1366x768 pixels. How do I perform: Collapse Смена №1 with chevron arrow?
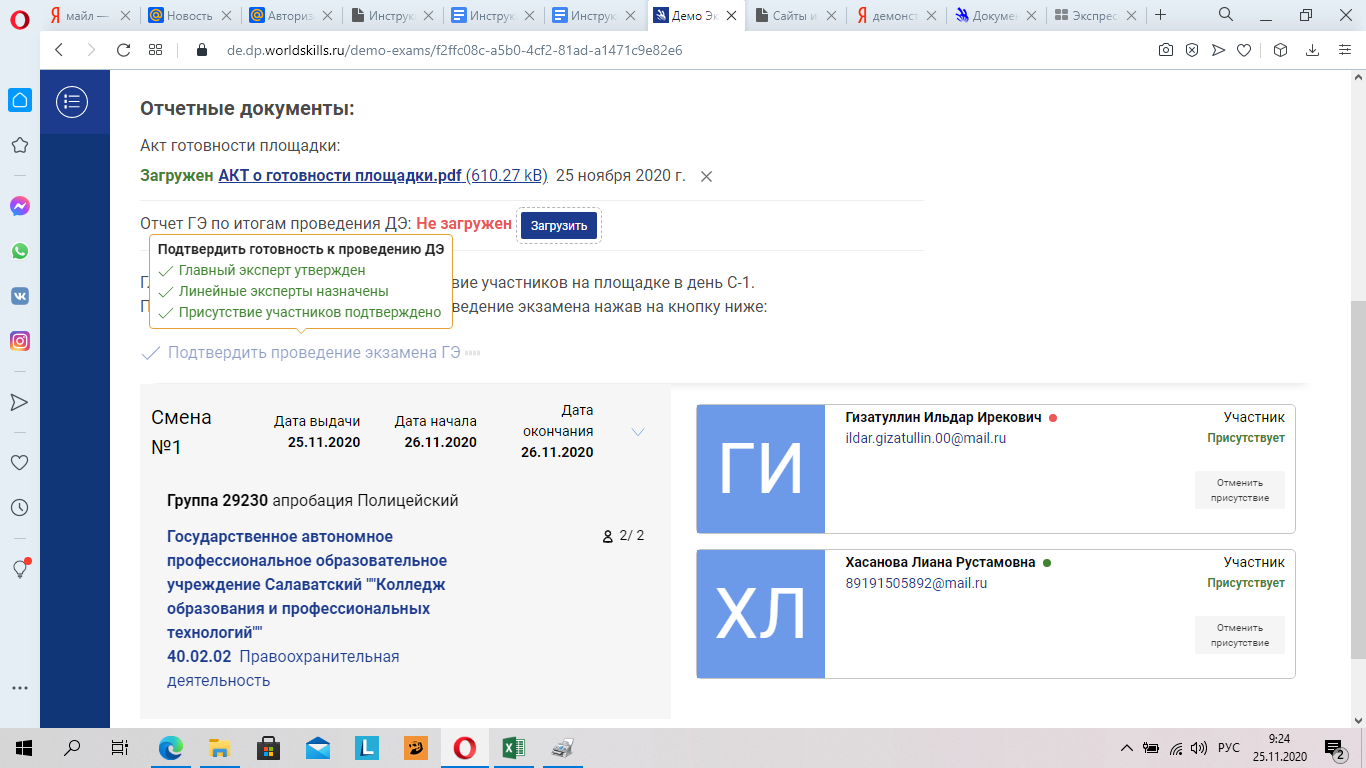[x=638, y=432]
